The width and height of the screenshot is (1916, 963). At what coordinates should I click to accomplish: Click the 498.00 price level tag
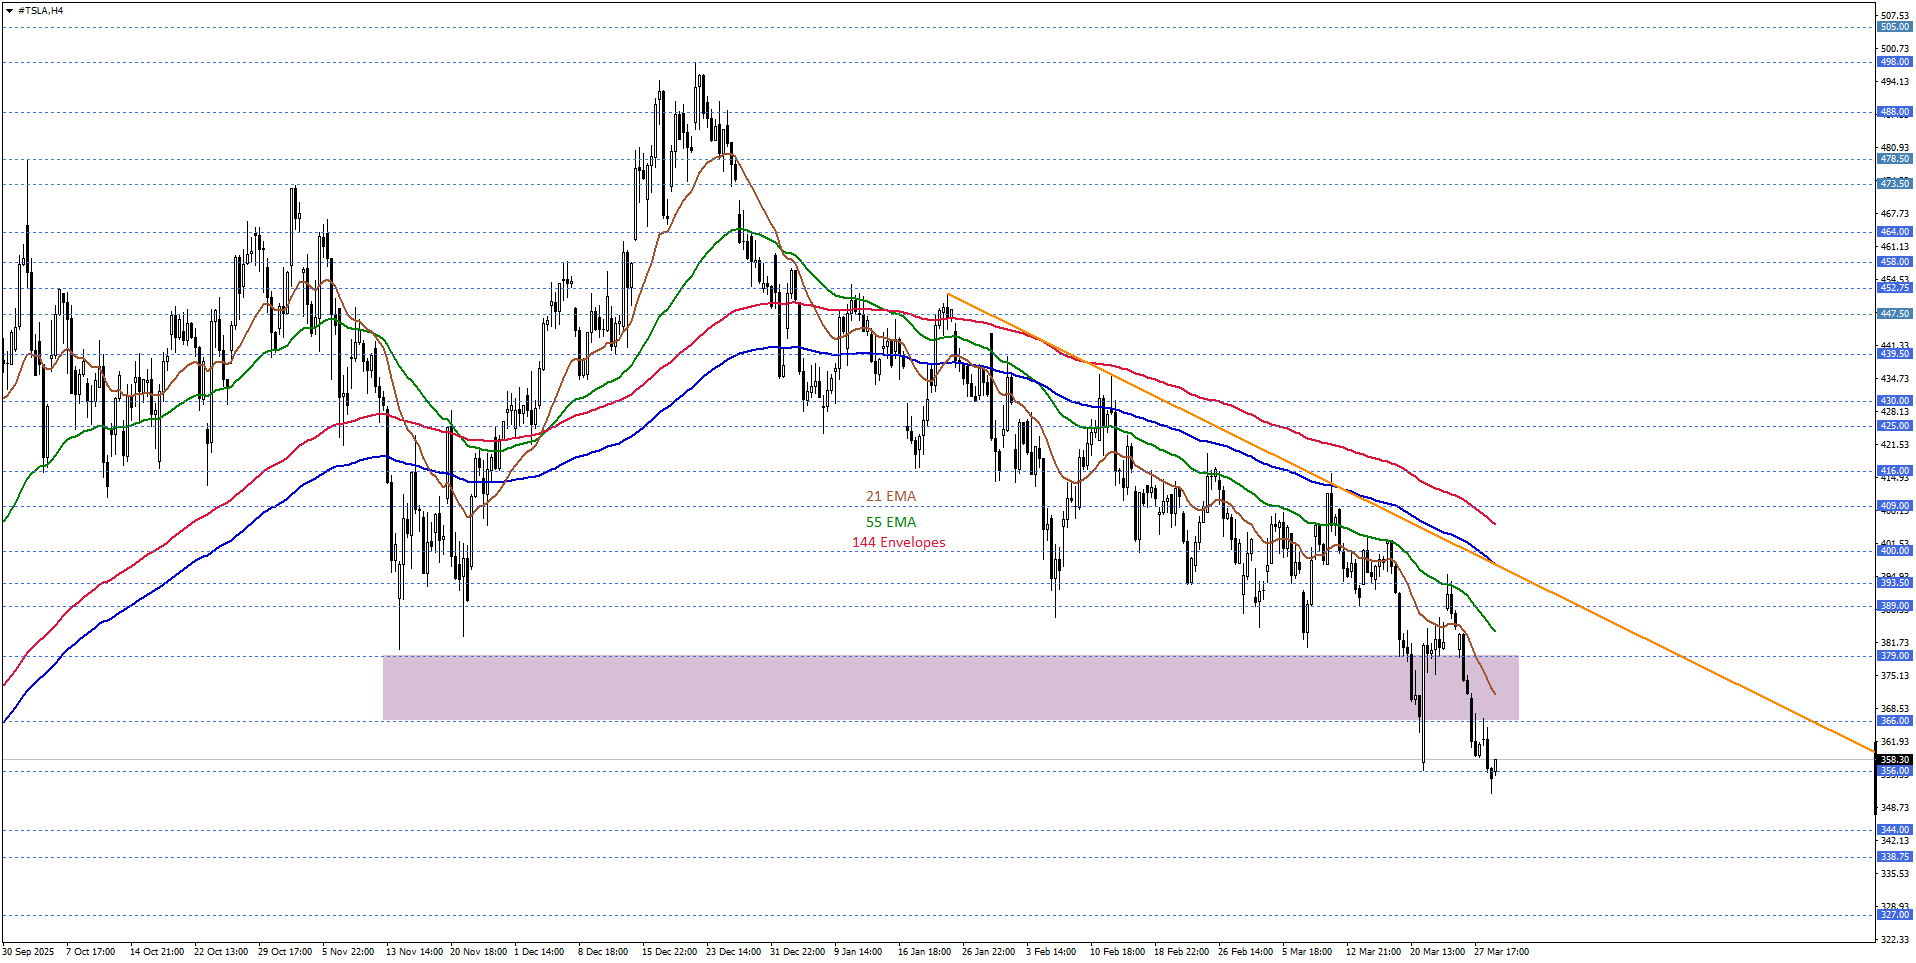[x=1894, y=62]
